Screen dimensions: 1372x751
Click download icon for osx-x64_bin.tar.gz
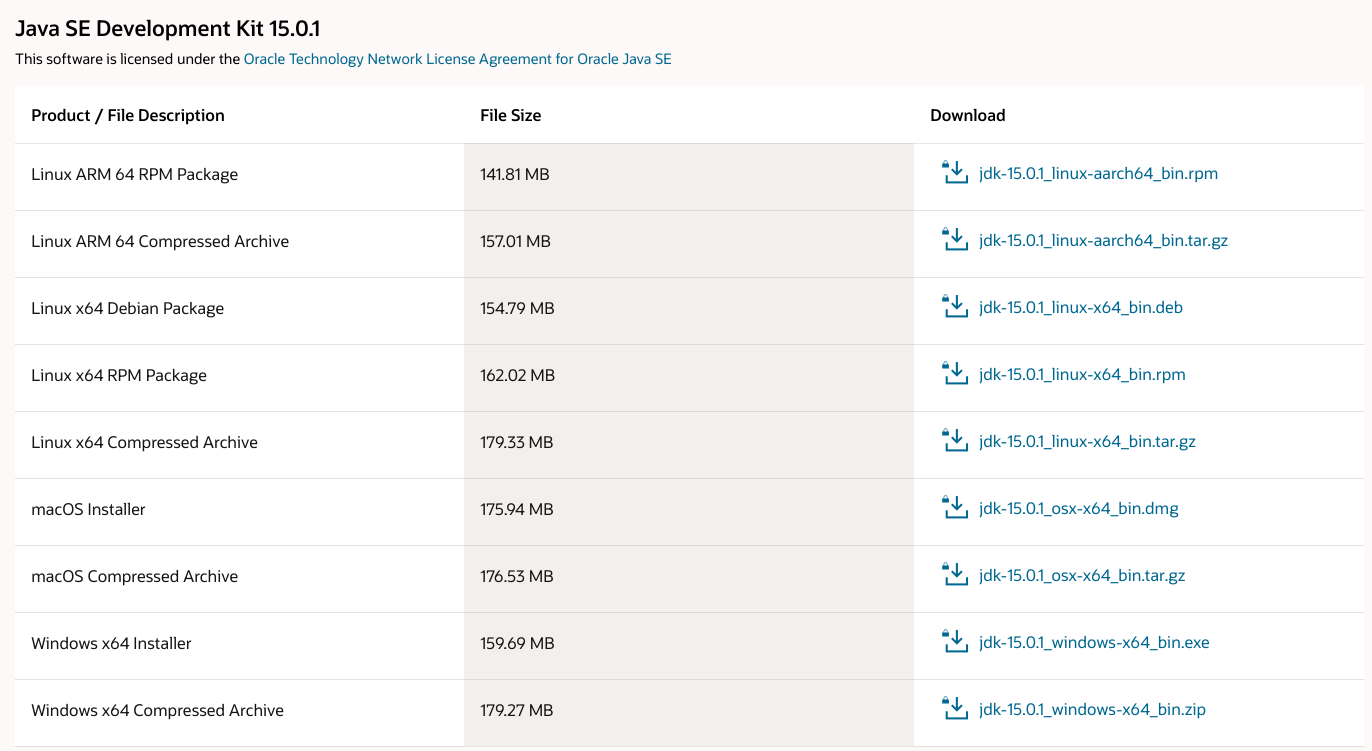(956, 574)
